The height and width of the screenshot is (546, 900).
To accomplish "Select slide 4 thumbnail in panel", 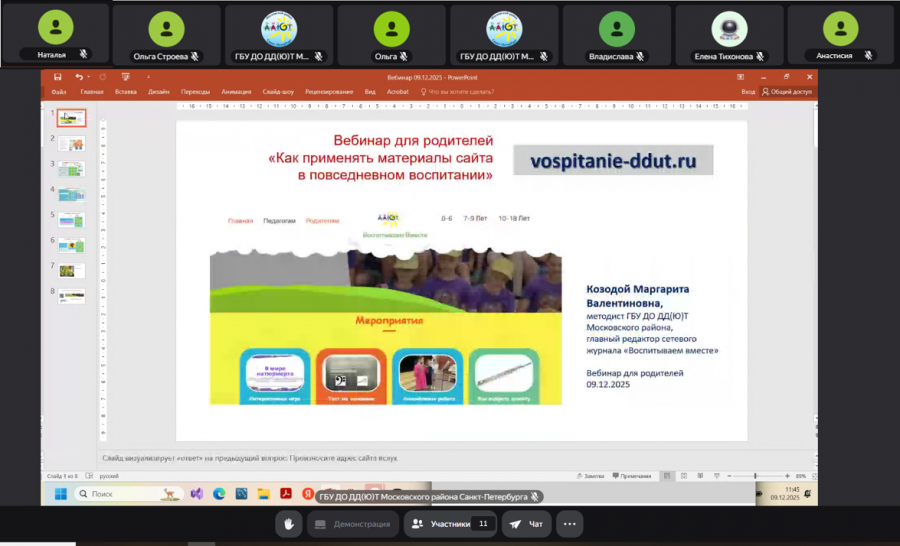I will (x=72, y=194).
